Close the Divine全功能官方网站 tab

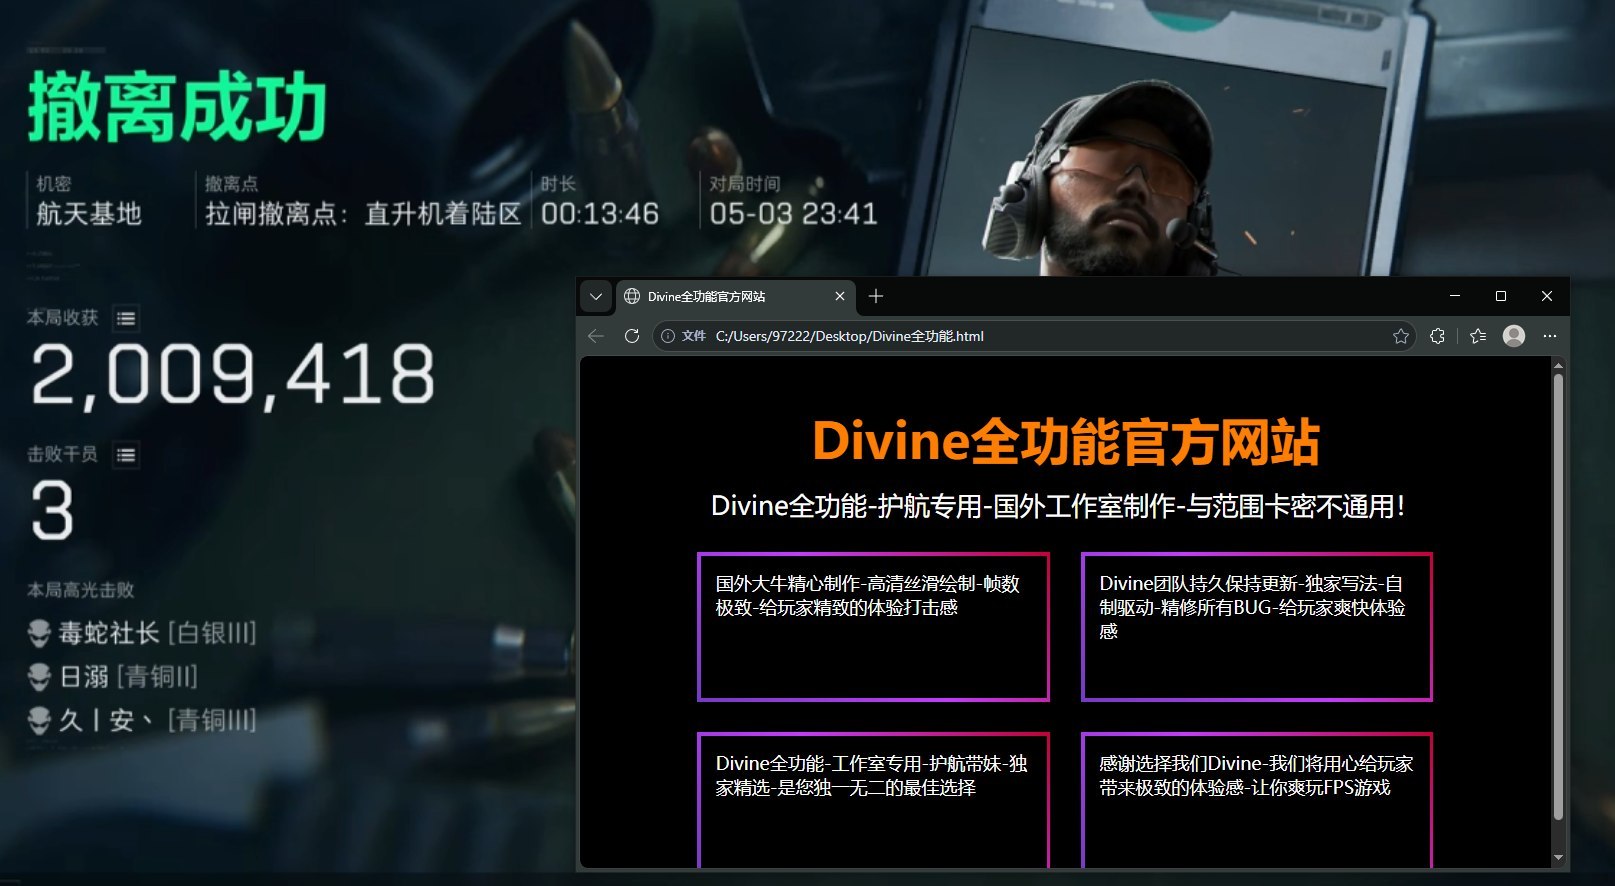tap(840, 297)
